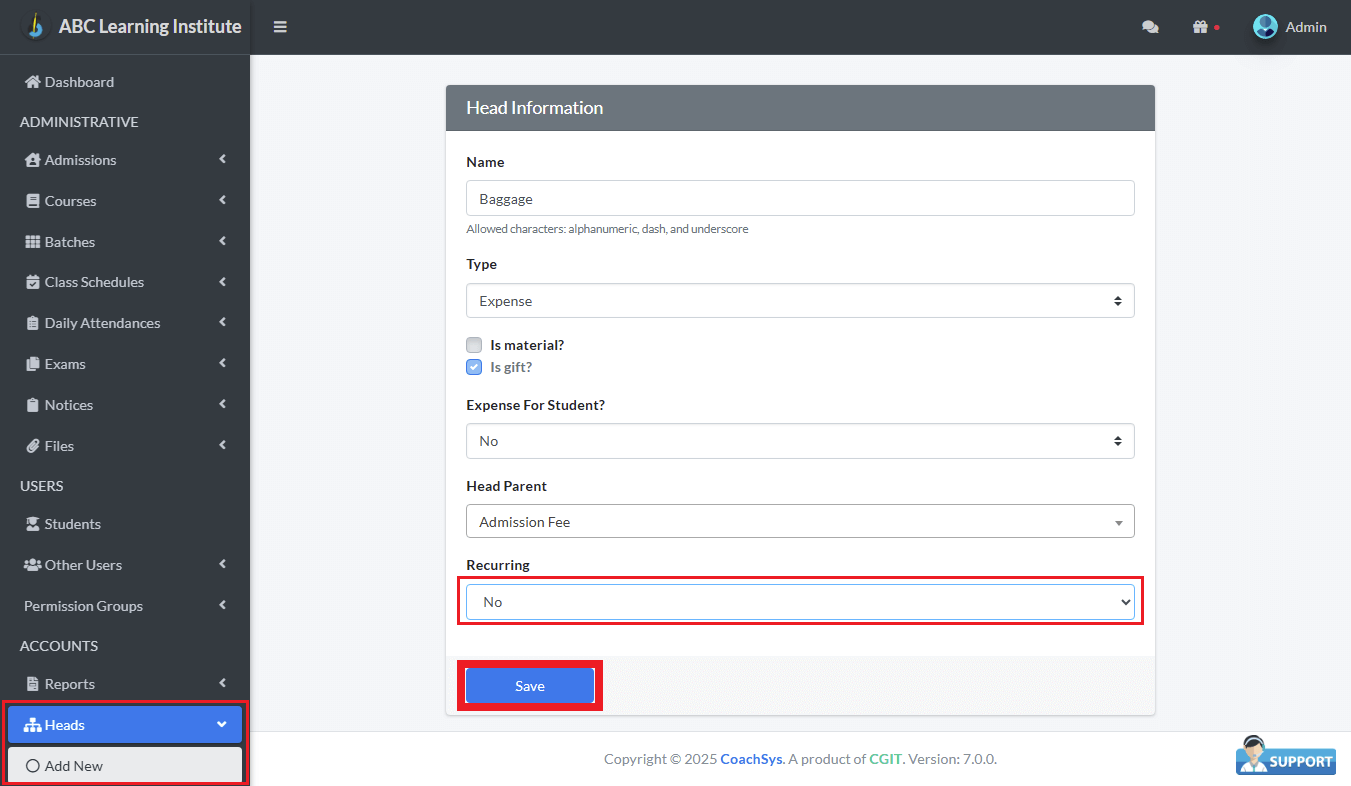This screenshot has width=1351, height=786.
Task: Follow the CoachSys footer link
Action: pyautogui.click(x=751, y=759)
